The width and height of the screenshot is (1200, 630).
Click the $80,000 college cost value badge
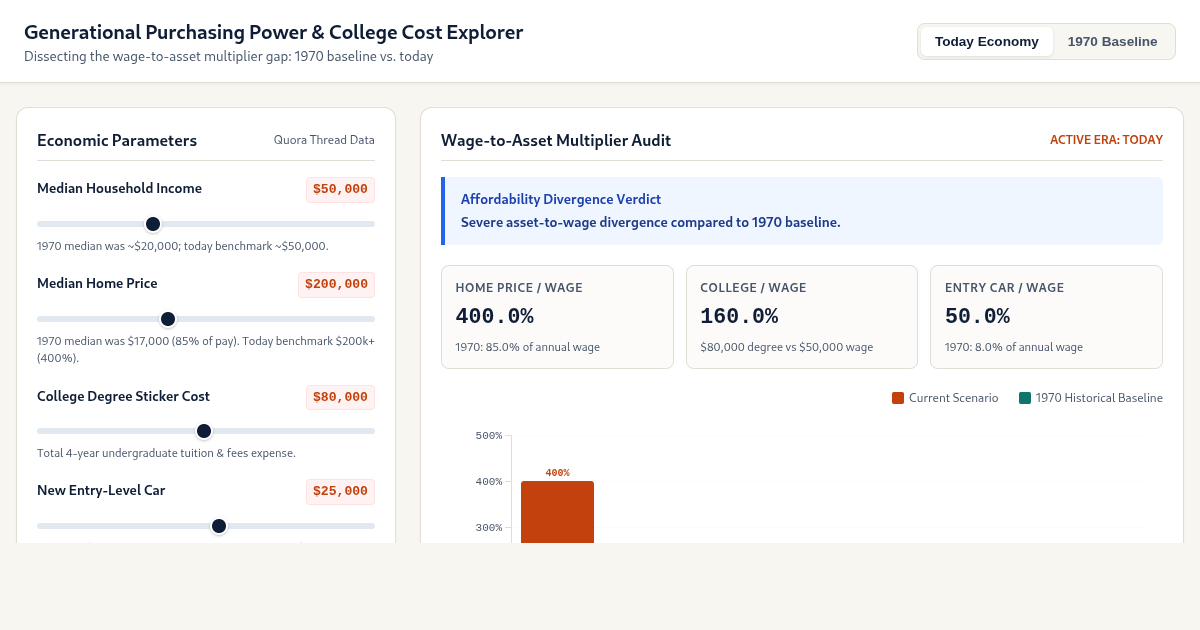tap(340, 397)
